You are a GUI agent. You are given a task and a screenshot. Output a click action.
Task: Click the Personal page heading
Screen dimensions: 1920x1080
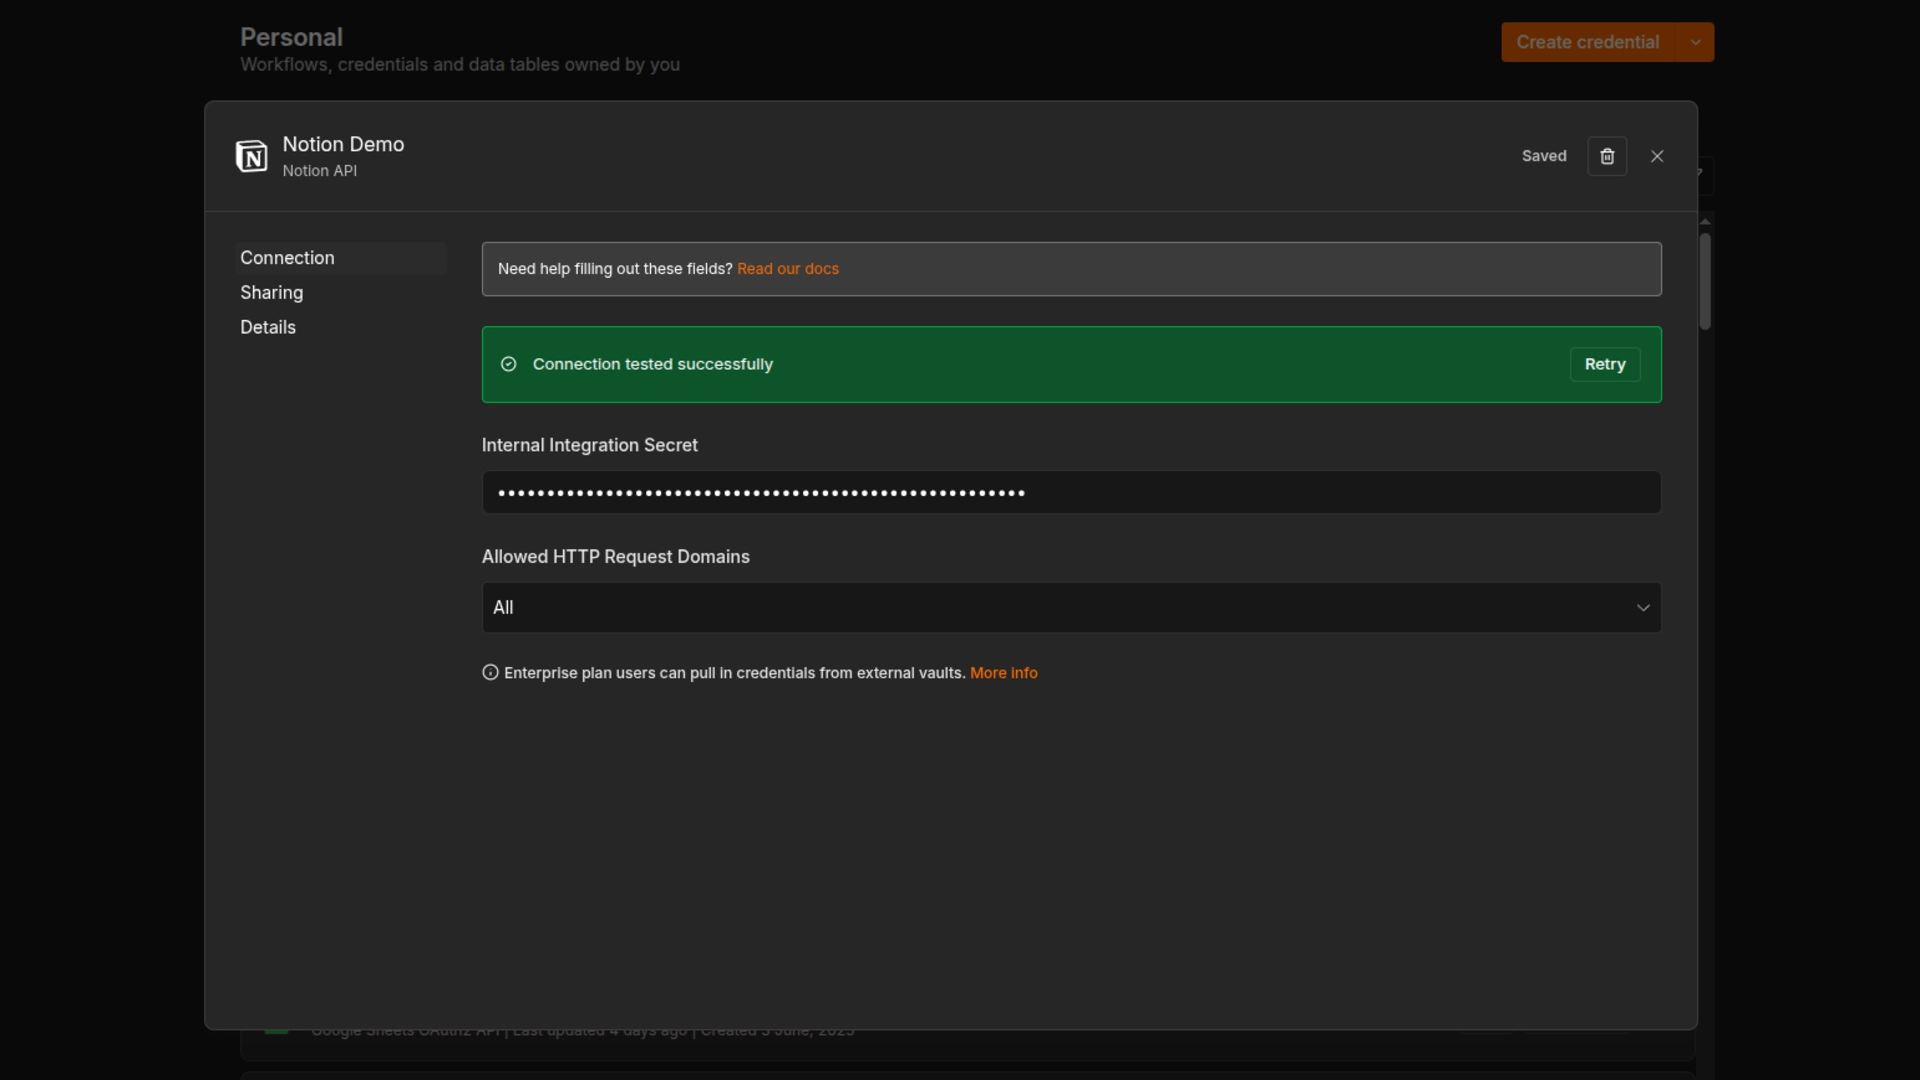(291, 37)
